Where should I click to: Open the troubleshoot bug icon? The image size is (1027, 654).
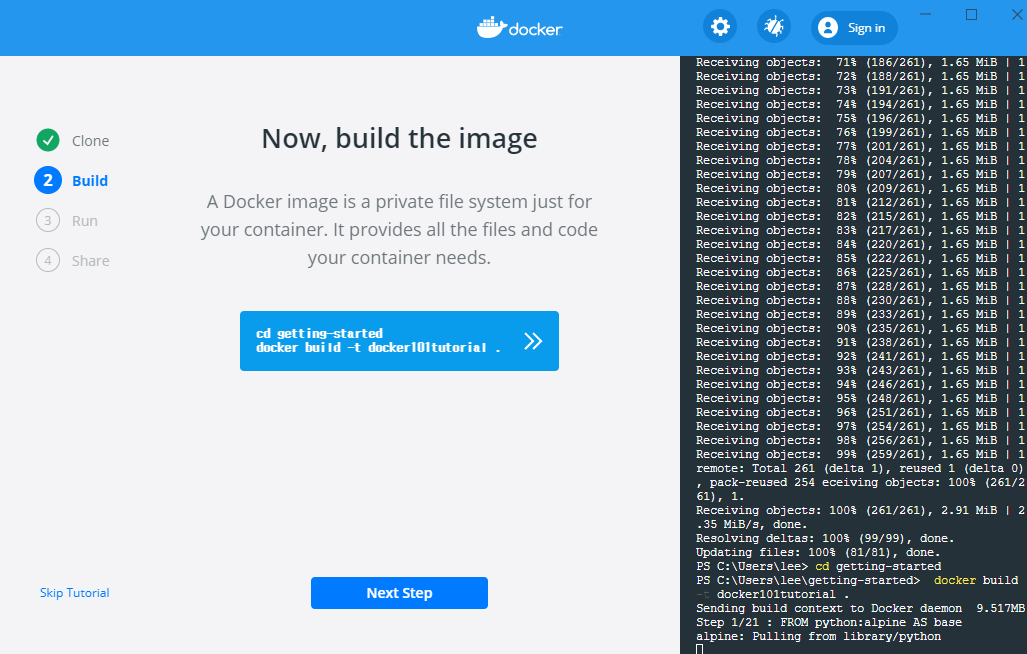(x=774, y=27)
